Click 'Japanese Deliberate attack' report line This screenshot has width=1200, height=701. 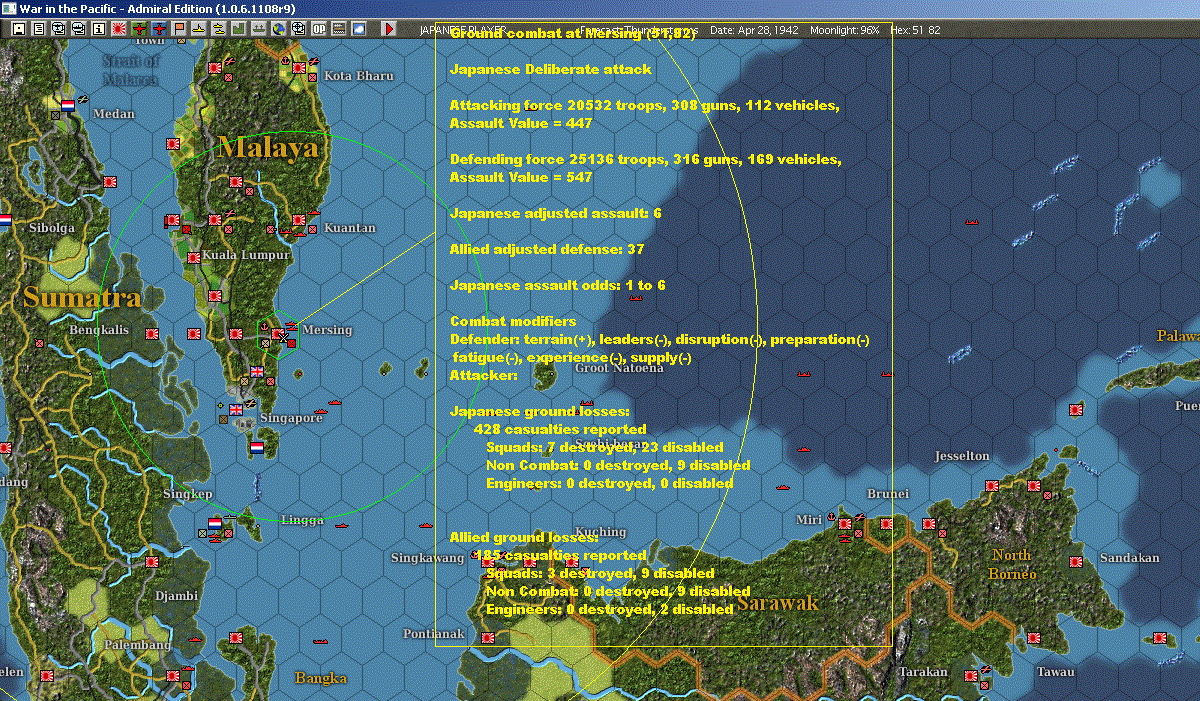click(x=551, y=69)
